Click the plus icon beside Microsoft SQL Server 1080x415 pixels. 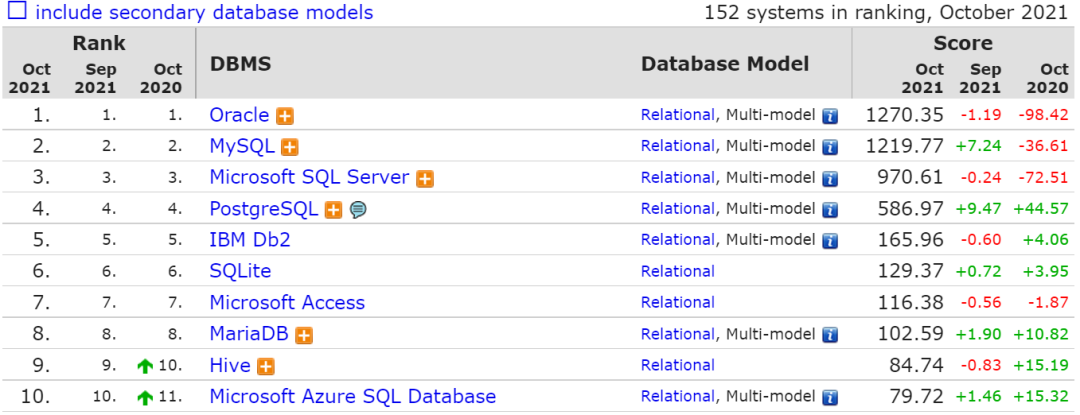(x=425, y=179)
